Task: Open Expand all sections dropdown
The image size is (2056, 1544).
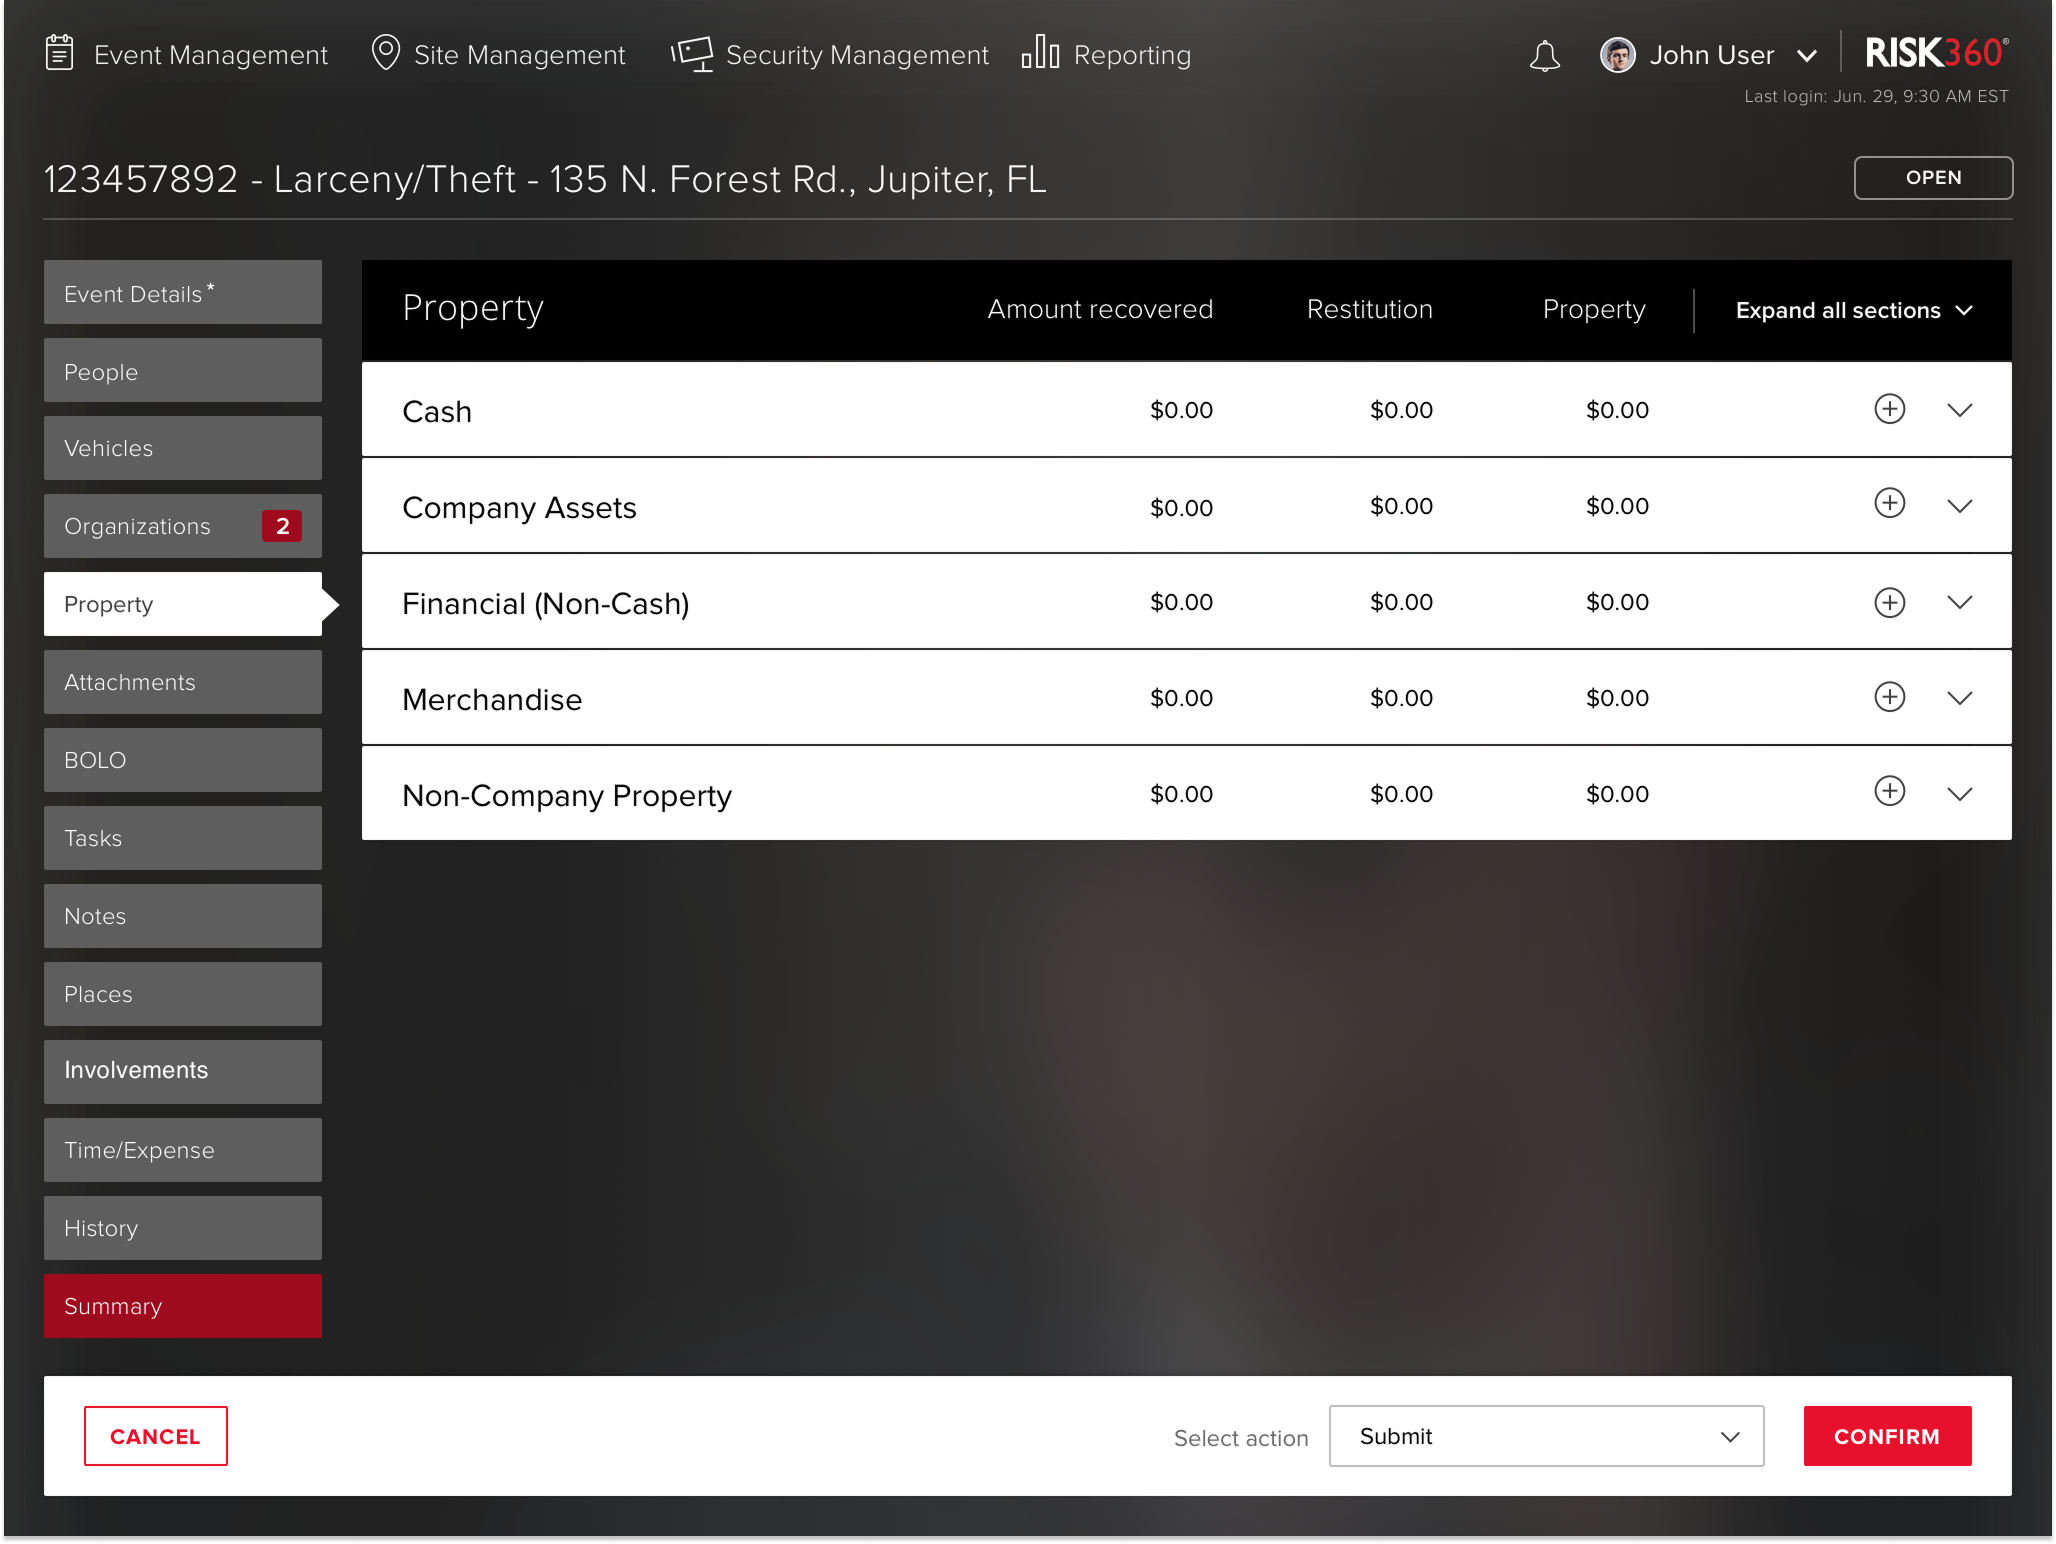Action: pyautogui.click(x=1853, y=310)
